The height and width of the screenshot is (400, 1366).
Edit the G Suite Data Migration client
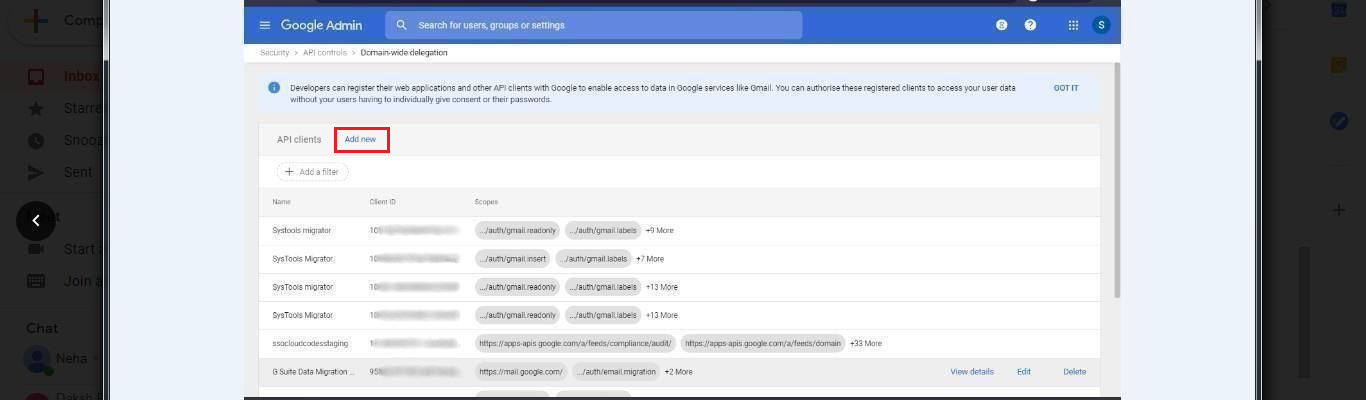(x=1024, y=371)
